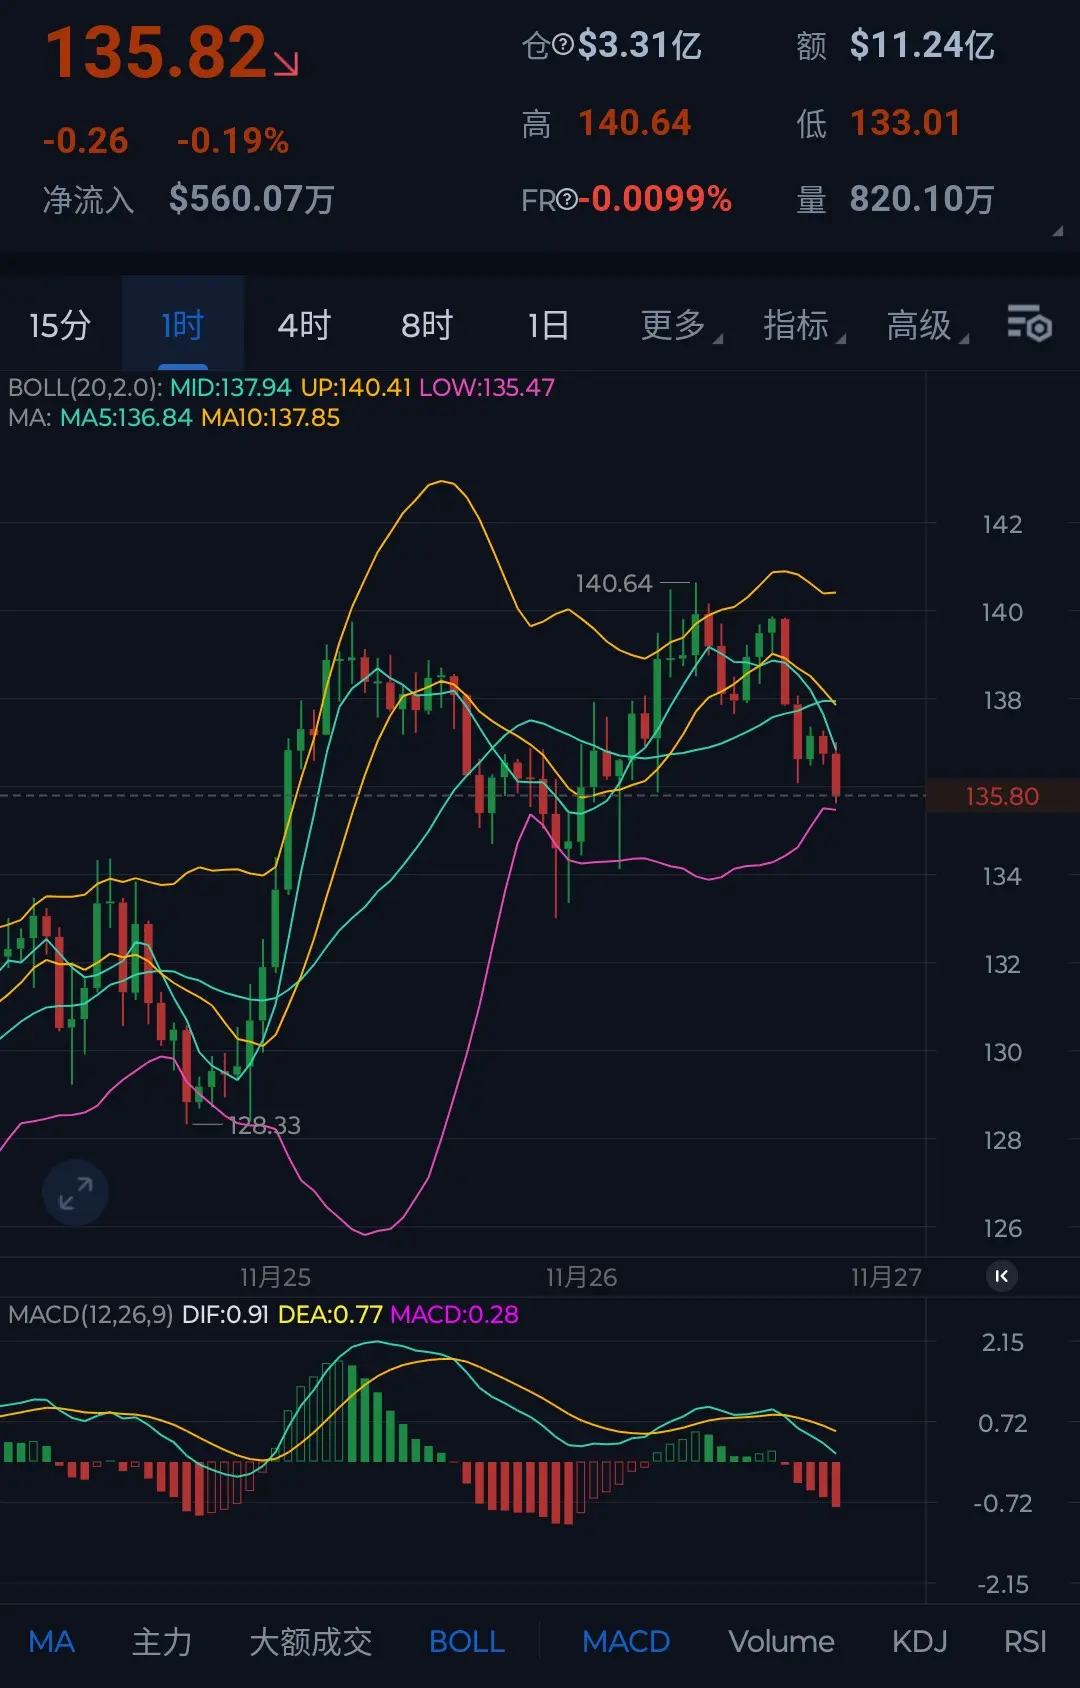Tap the LOW:135.47 Bollinger value
Screen dimensions: 1080x1688
(x=487, y=387)
